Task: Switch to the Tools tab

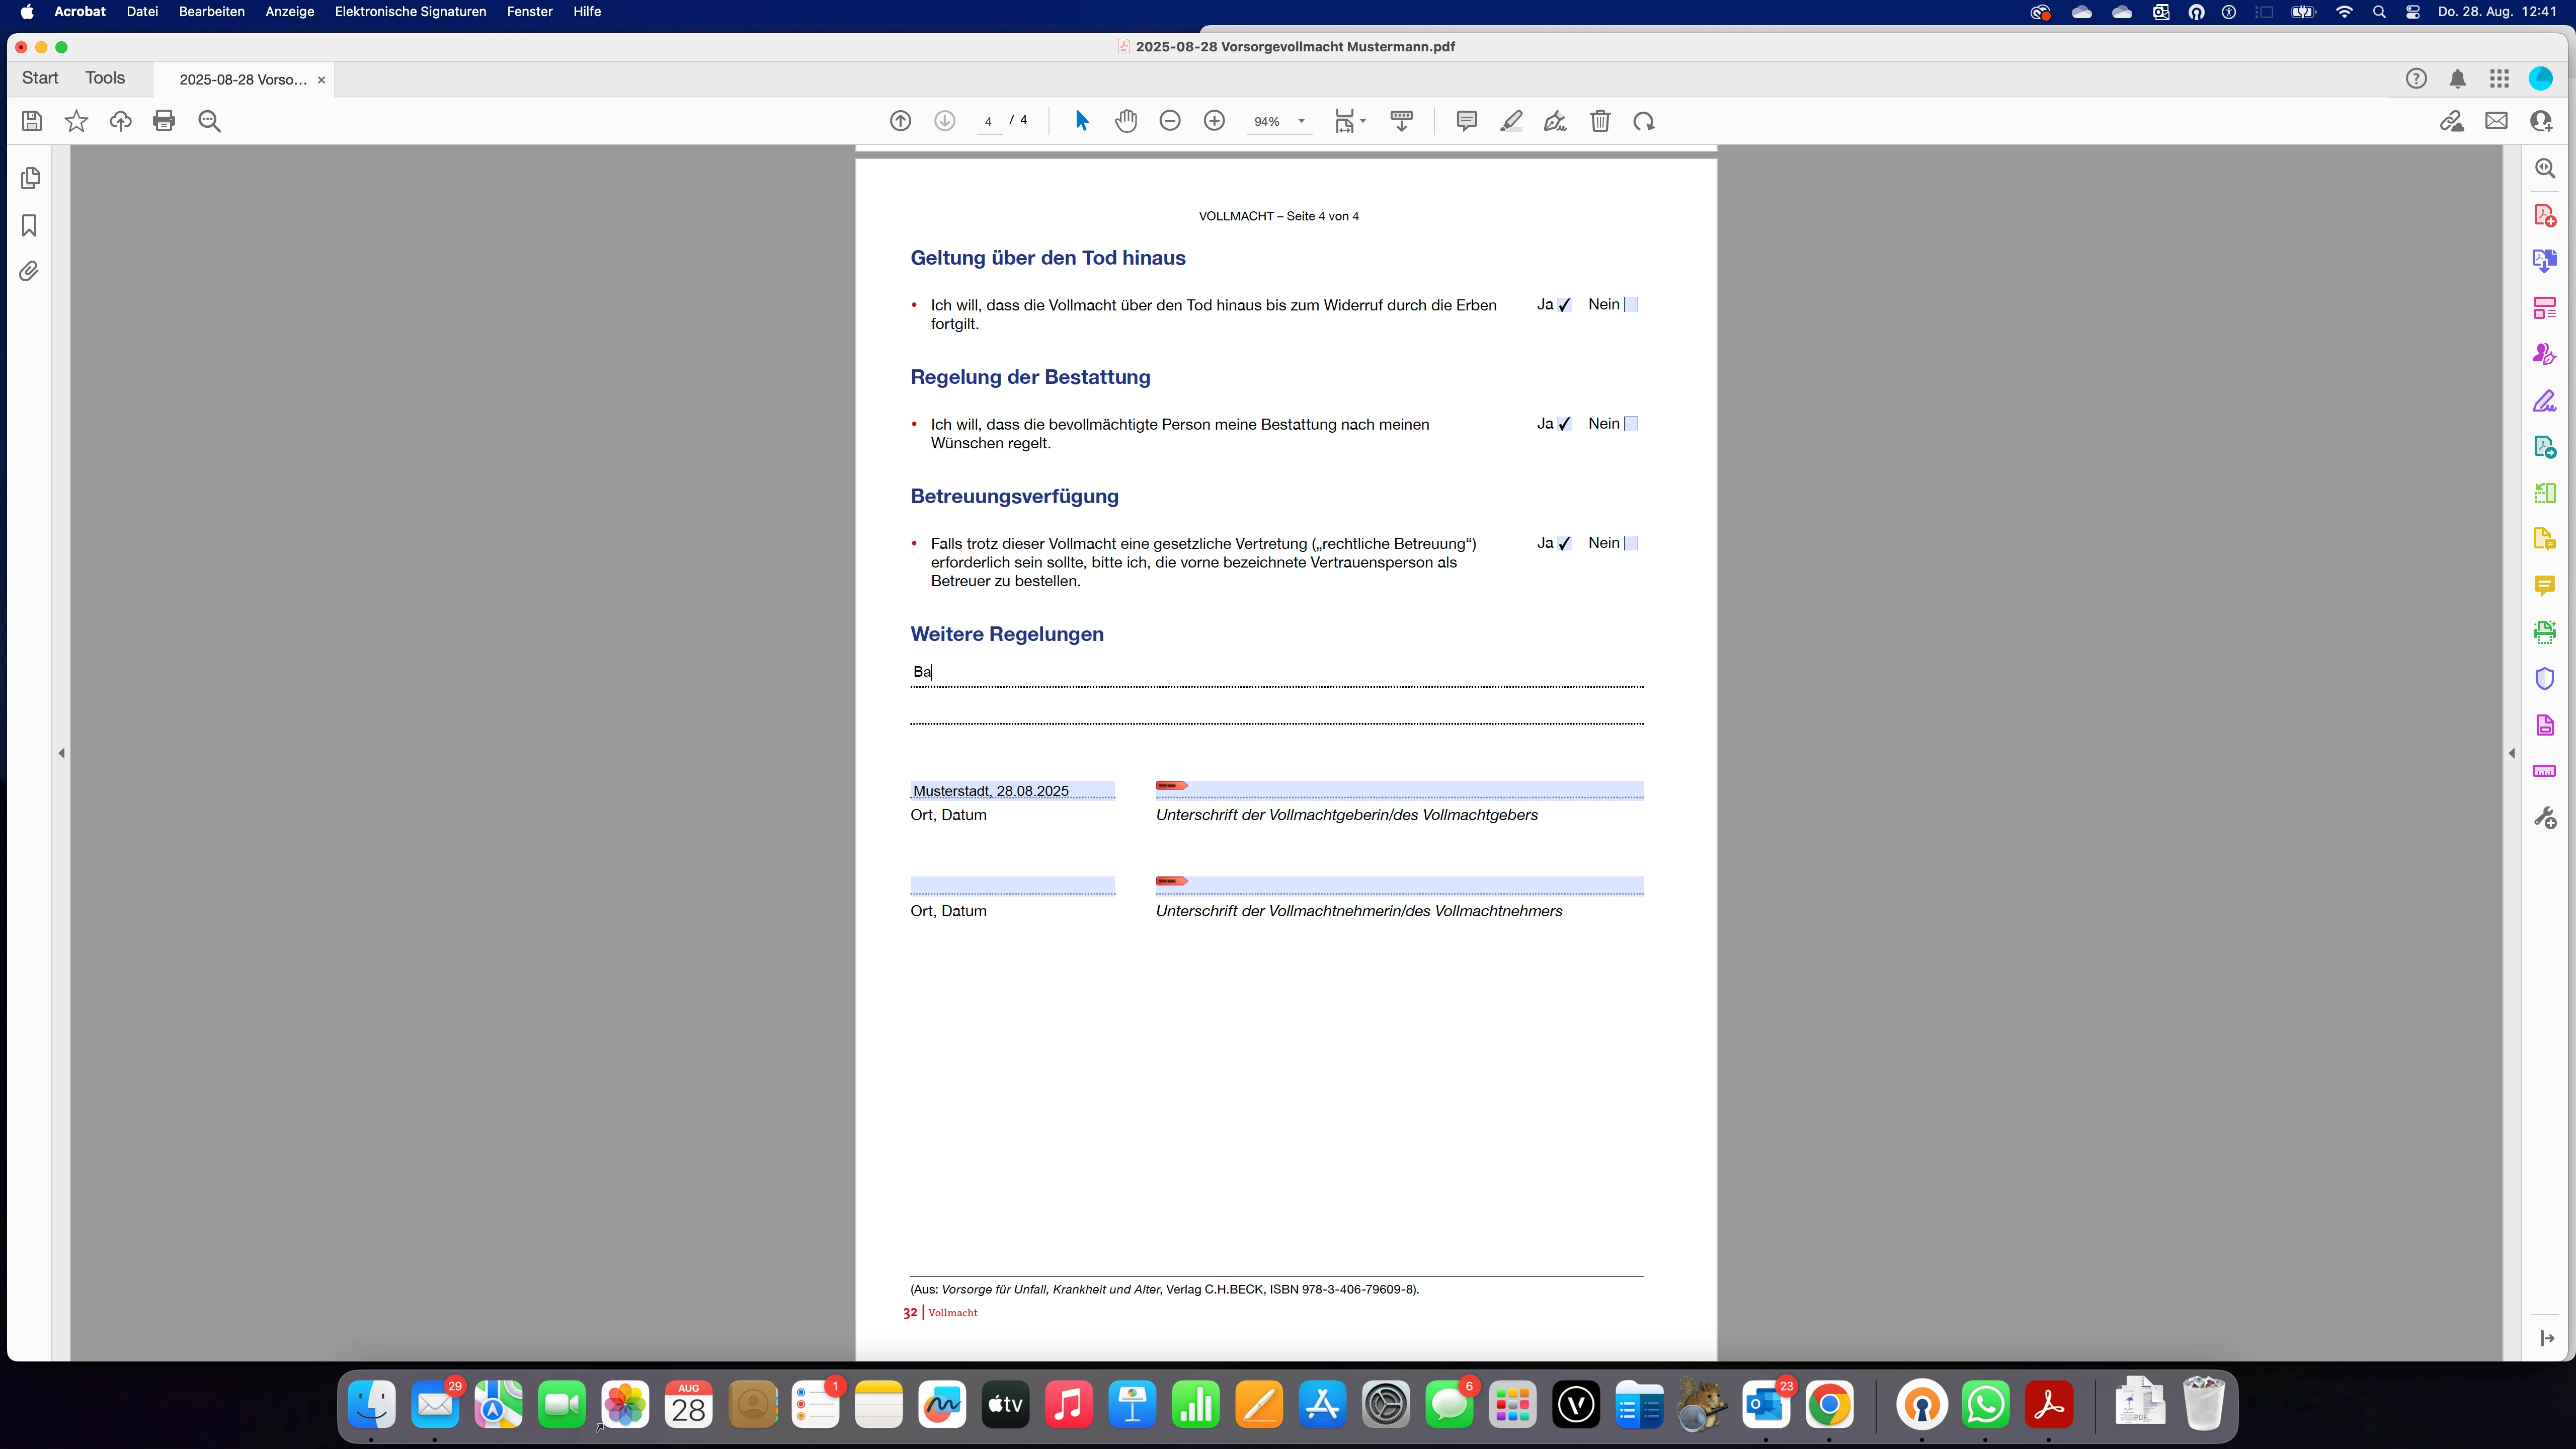Action: tap(105, 78)
